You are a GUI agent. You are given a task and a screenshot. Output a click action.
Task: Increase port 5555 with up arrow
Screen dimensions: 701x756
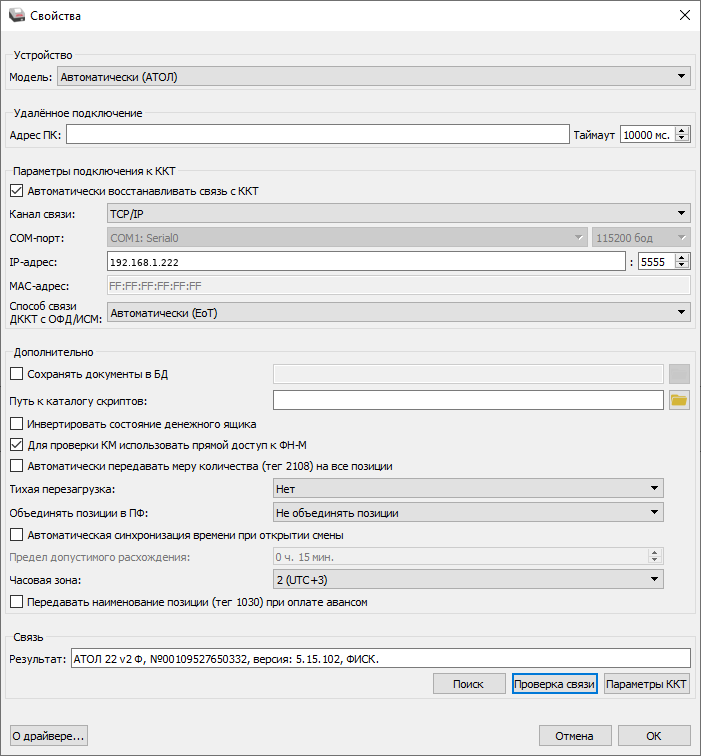click(x=682, y=257)
